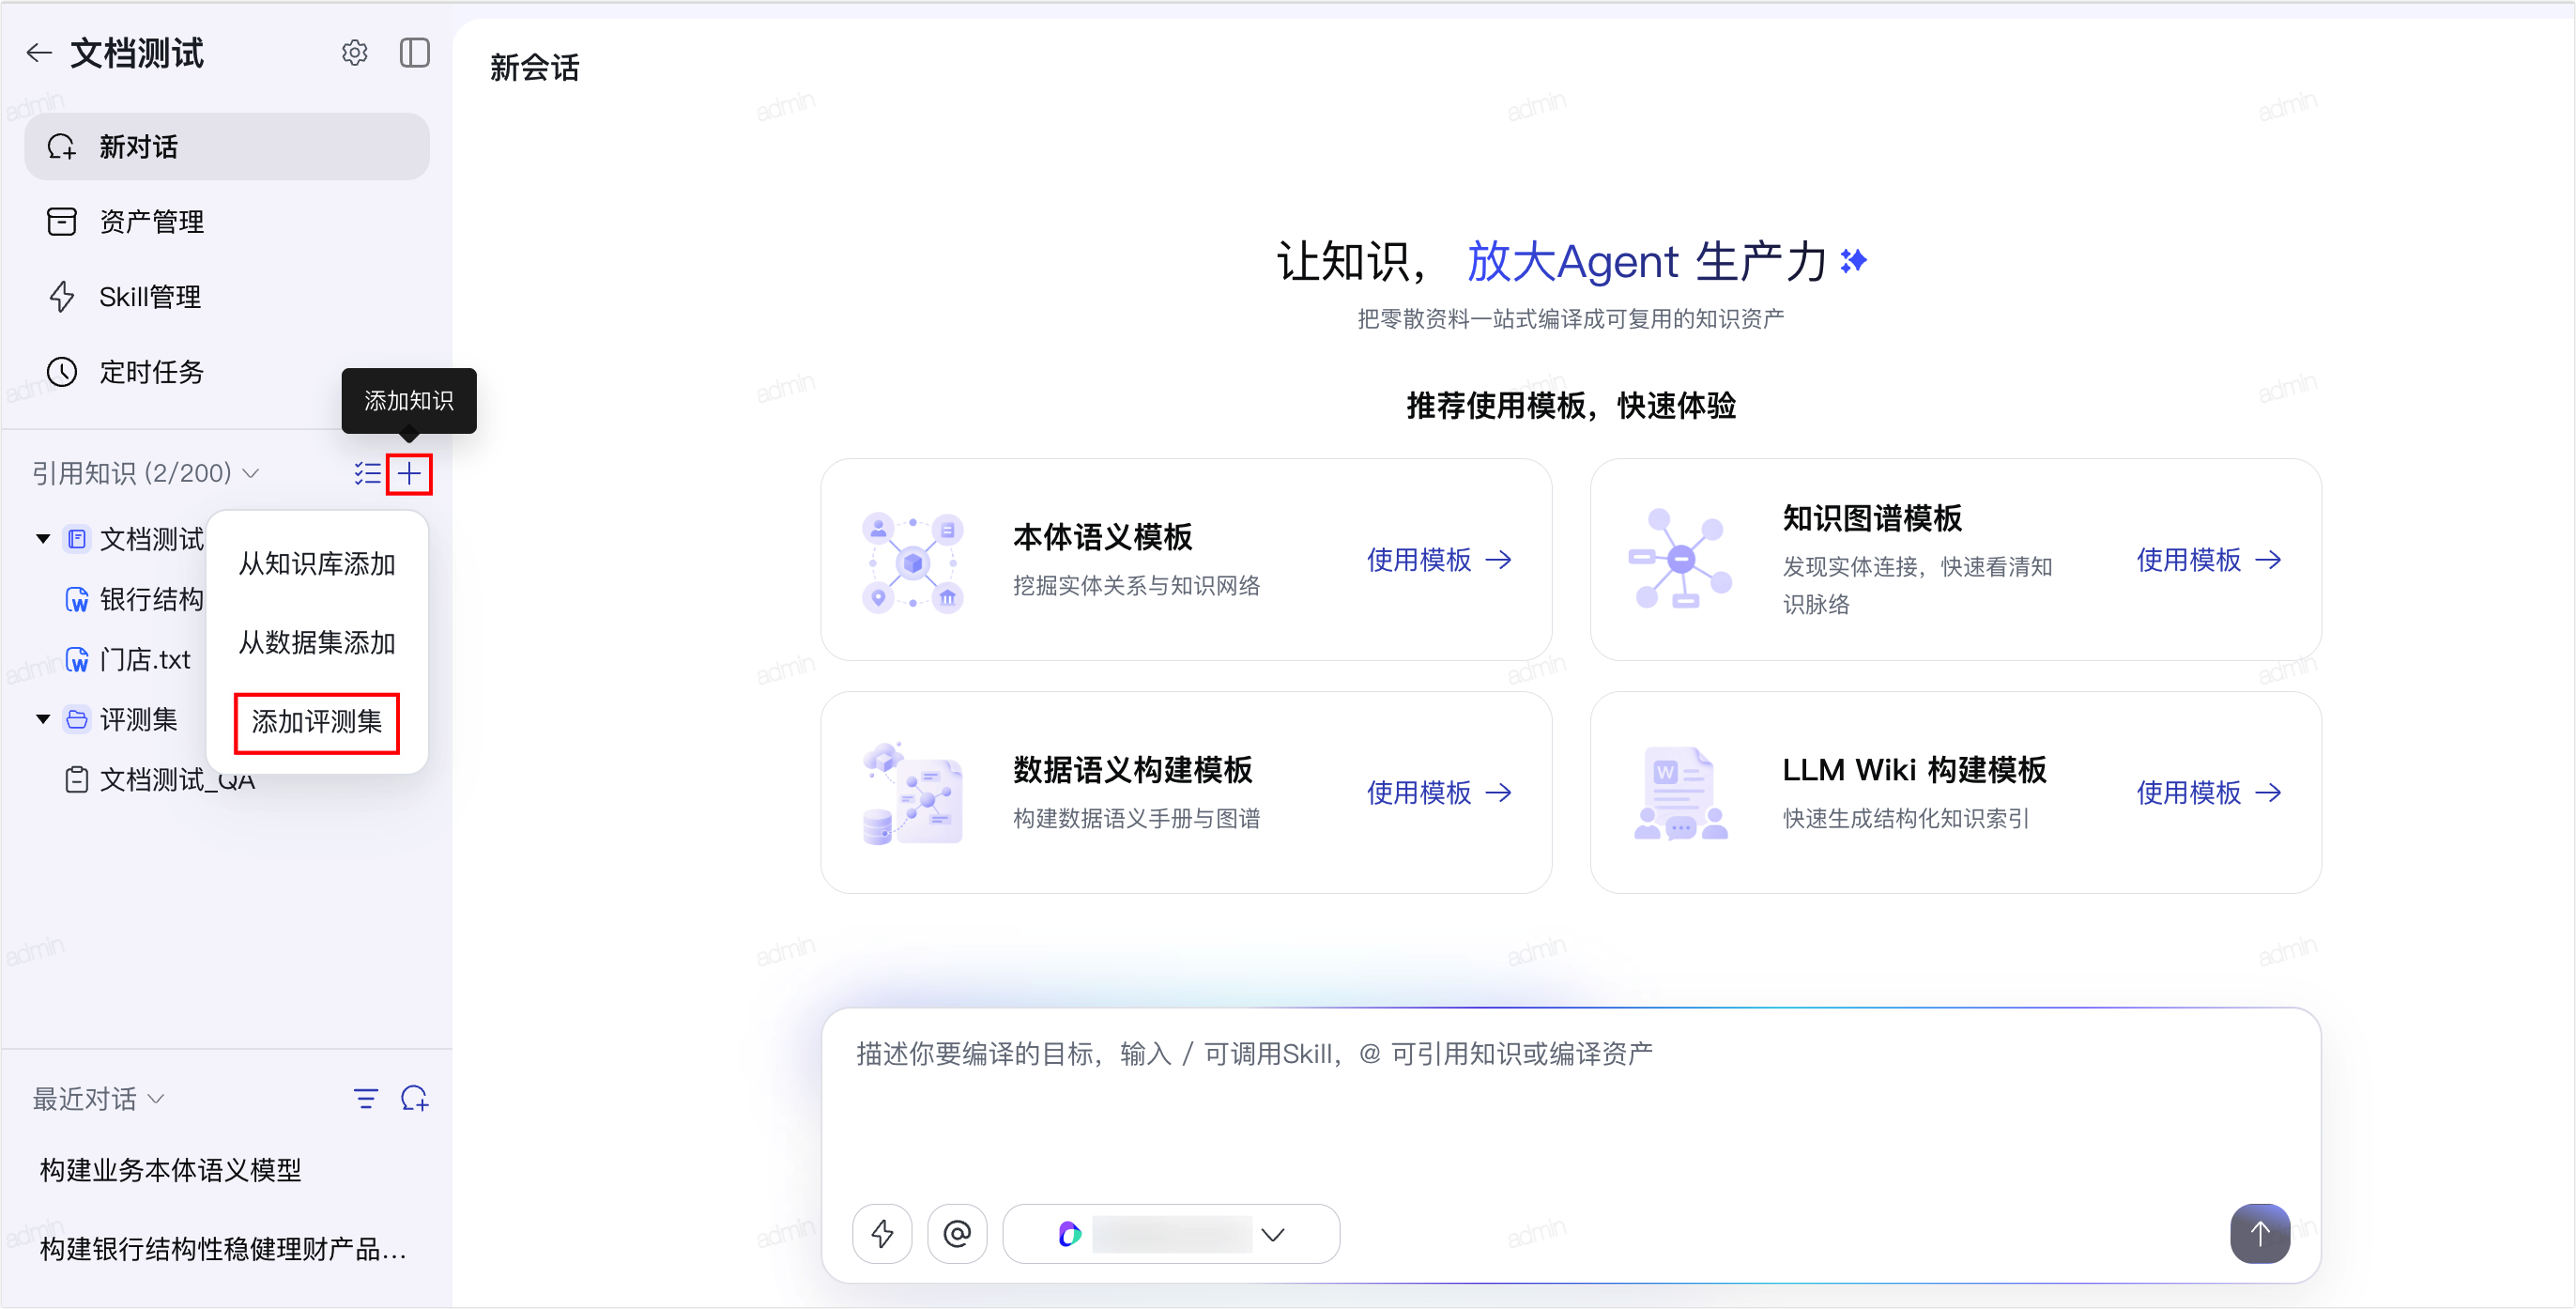Open 资产管理 in sidebar
Screen dimensions: 2576x1309
[x=227, y=222]
